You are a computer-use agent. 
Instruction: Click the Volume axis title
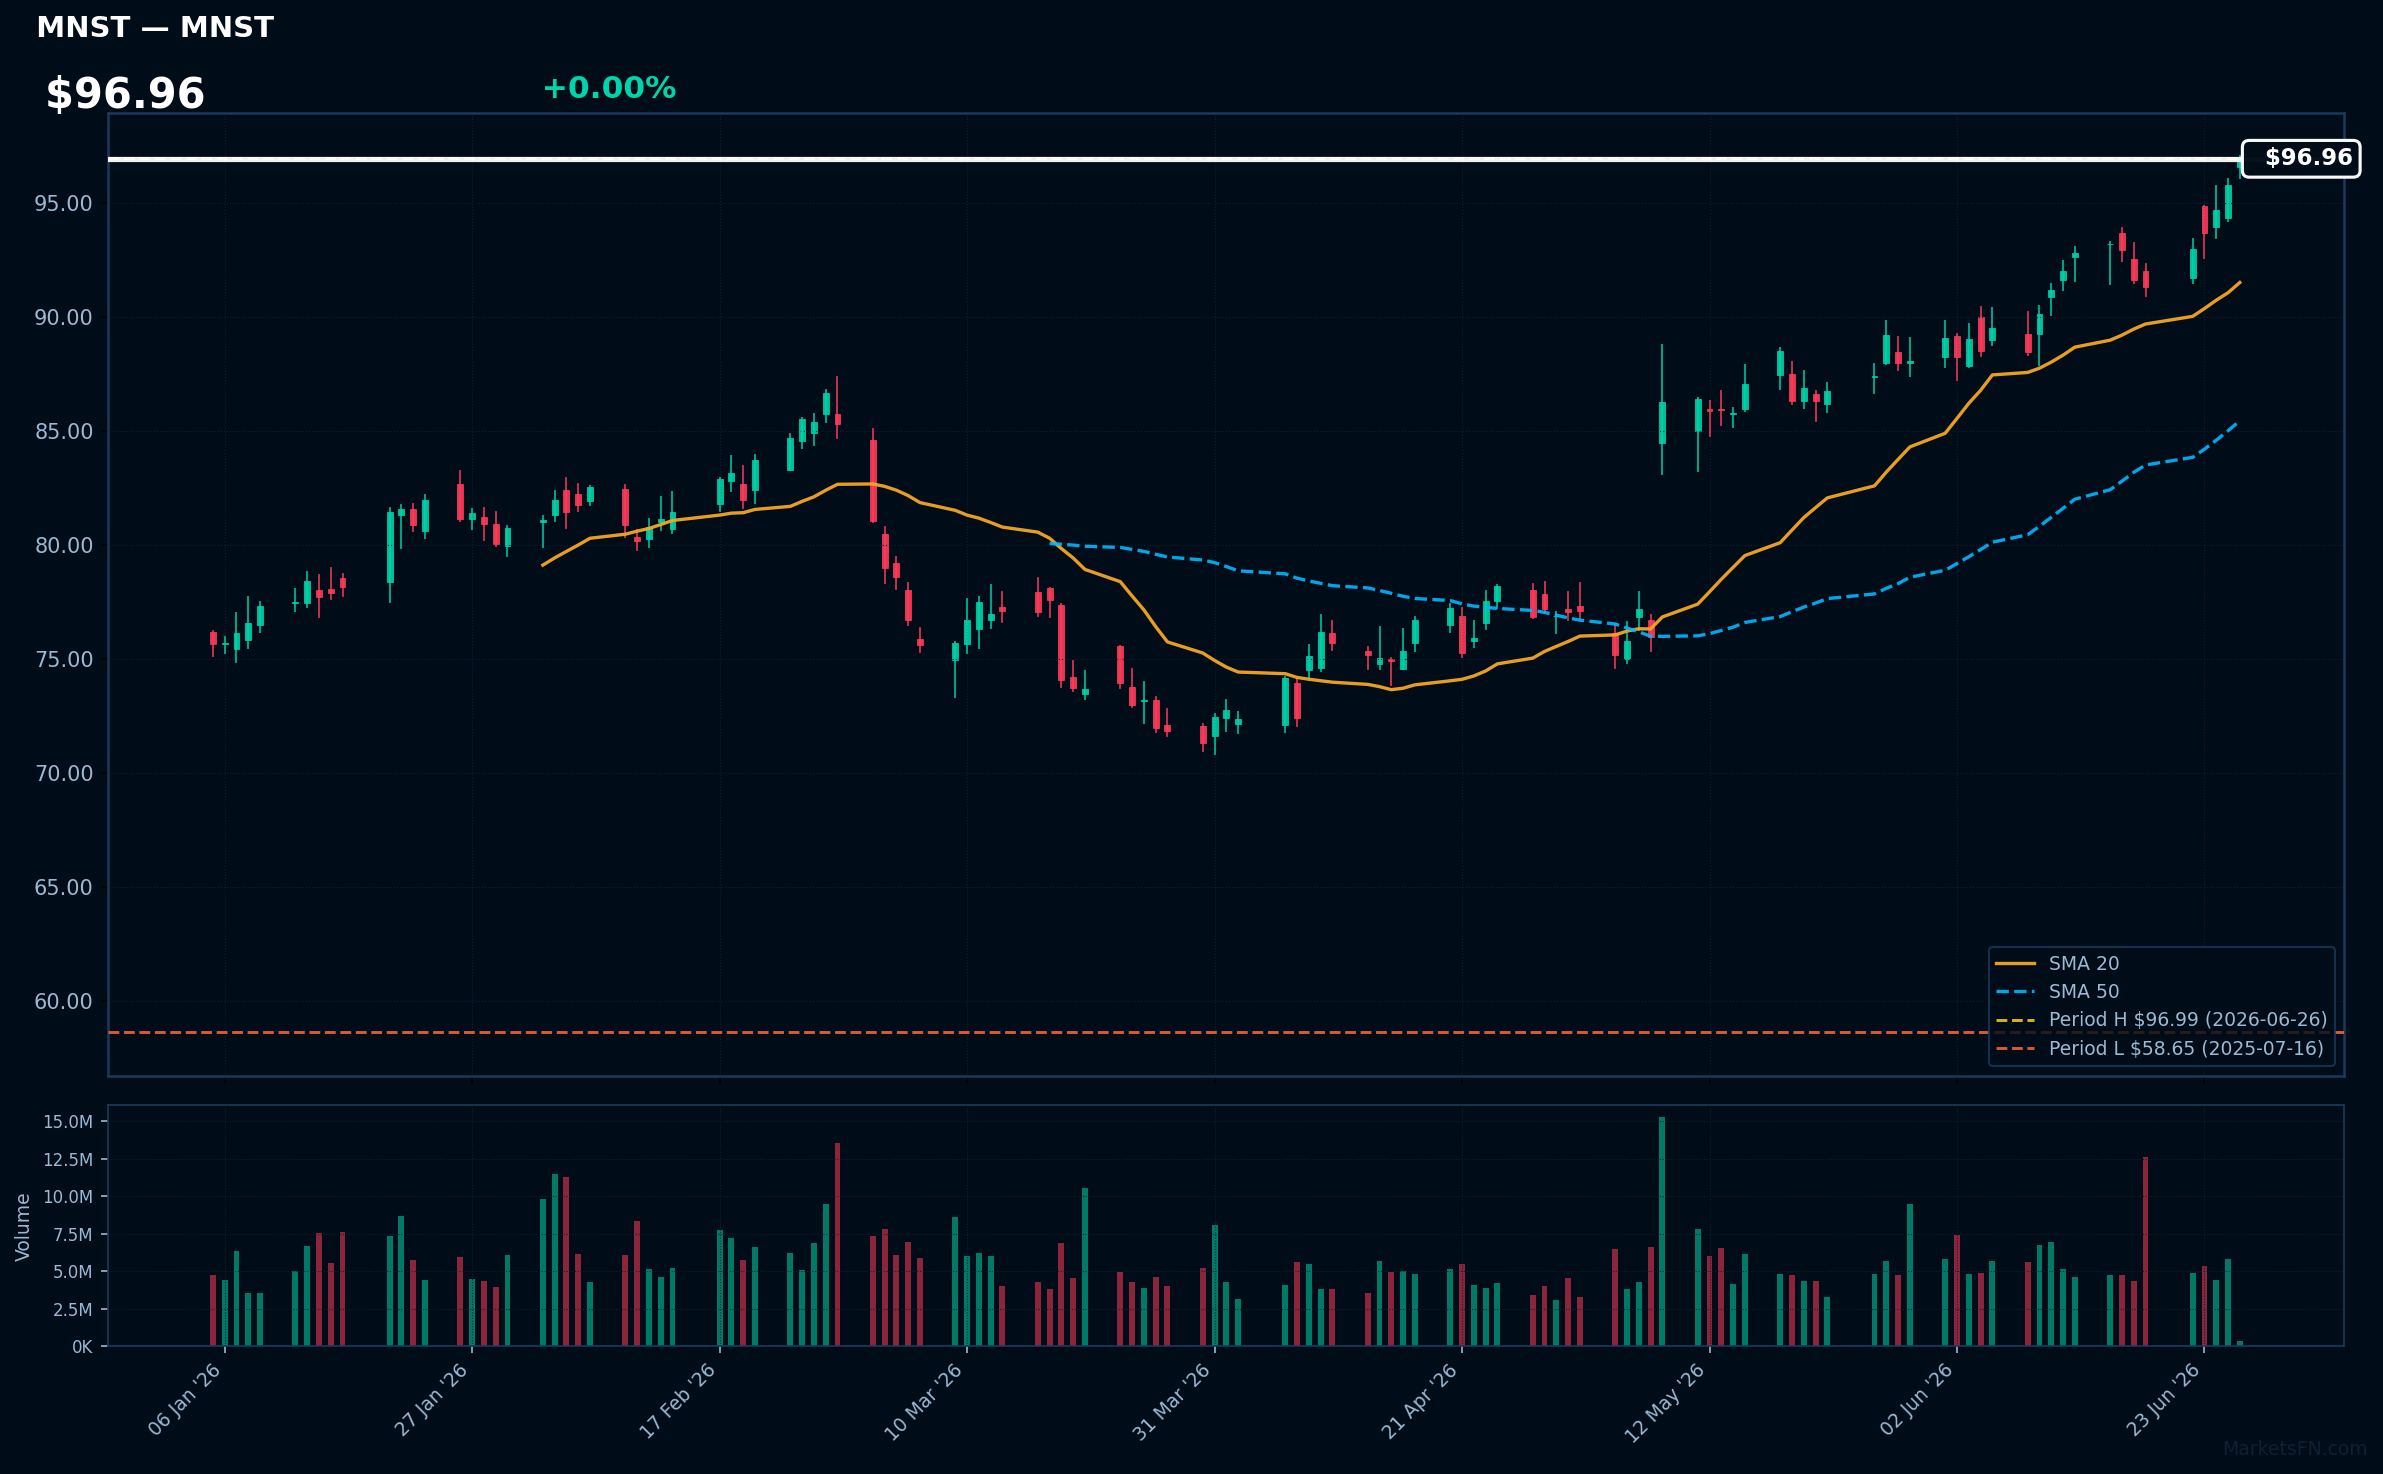coord(22,1226)
